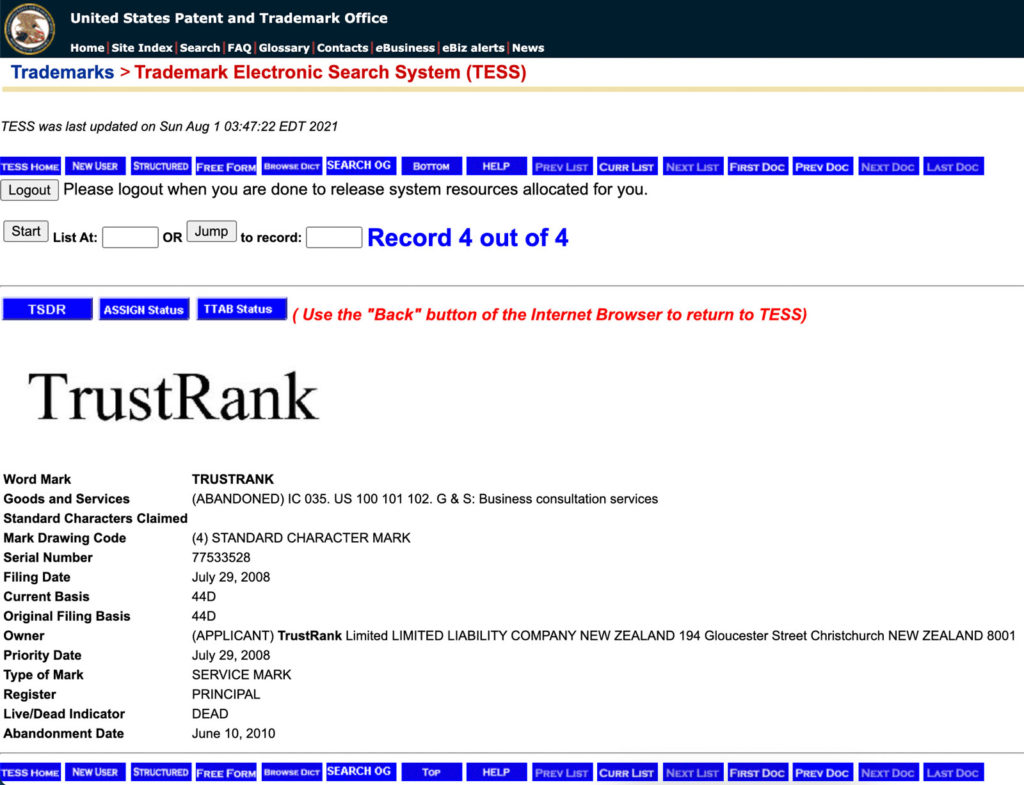Screen dimensions: 1024x785
Task: Go to Trademarks breadcrumb link
Action: click(x=62, y=72)
